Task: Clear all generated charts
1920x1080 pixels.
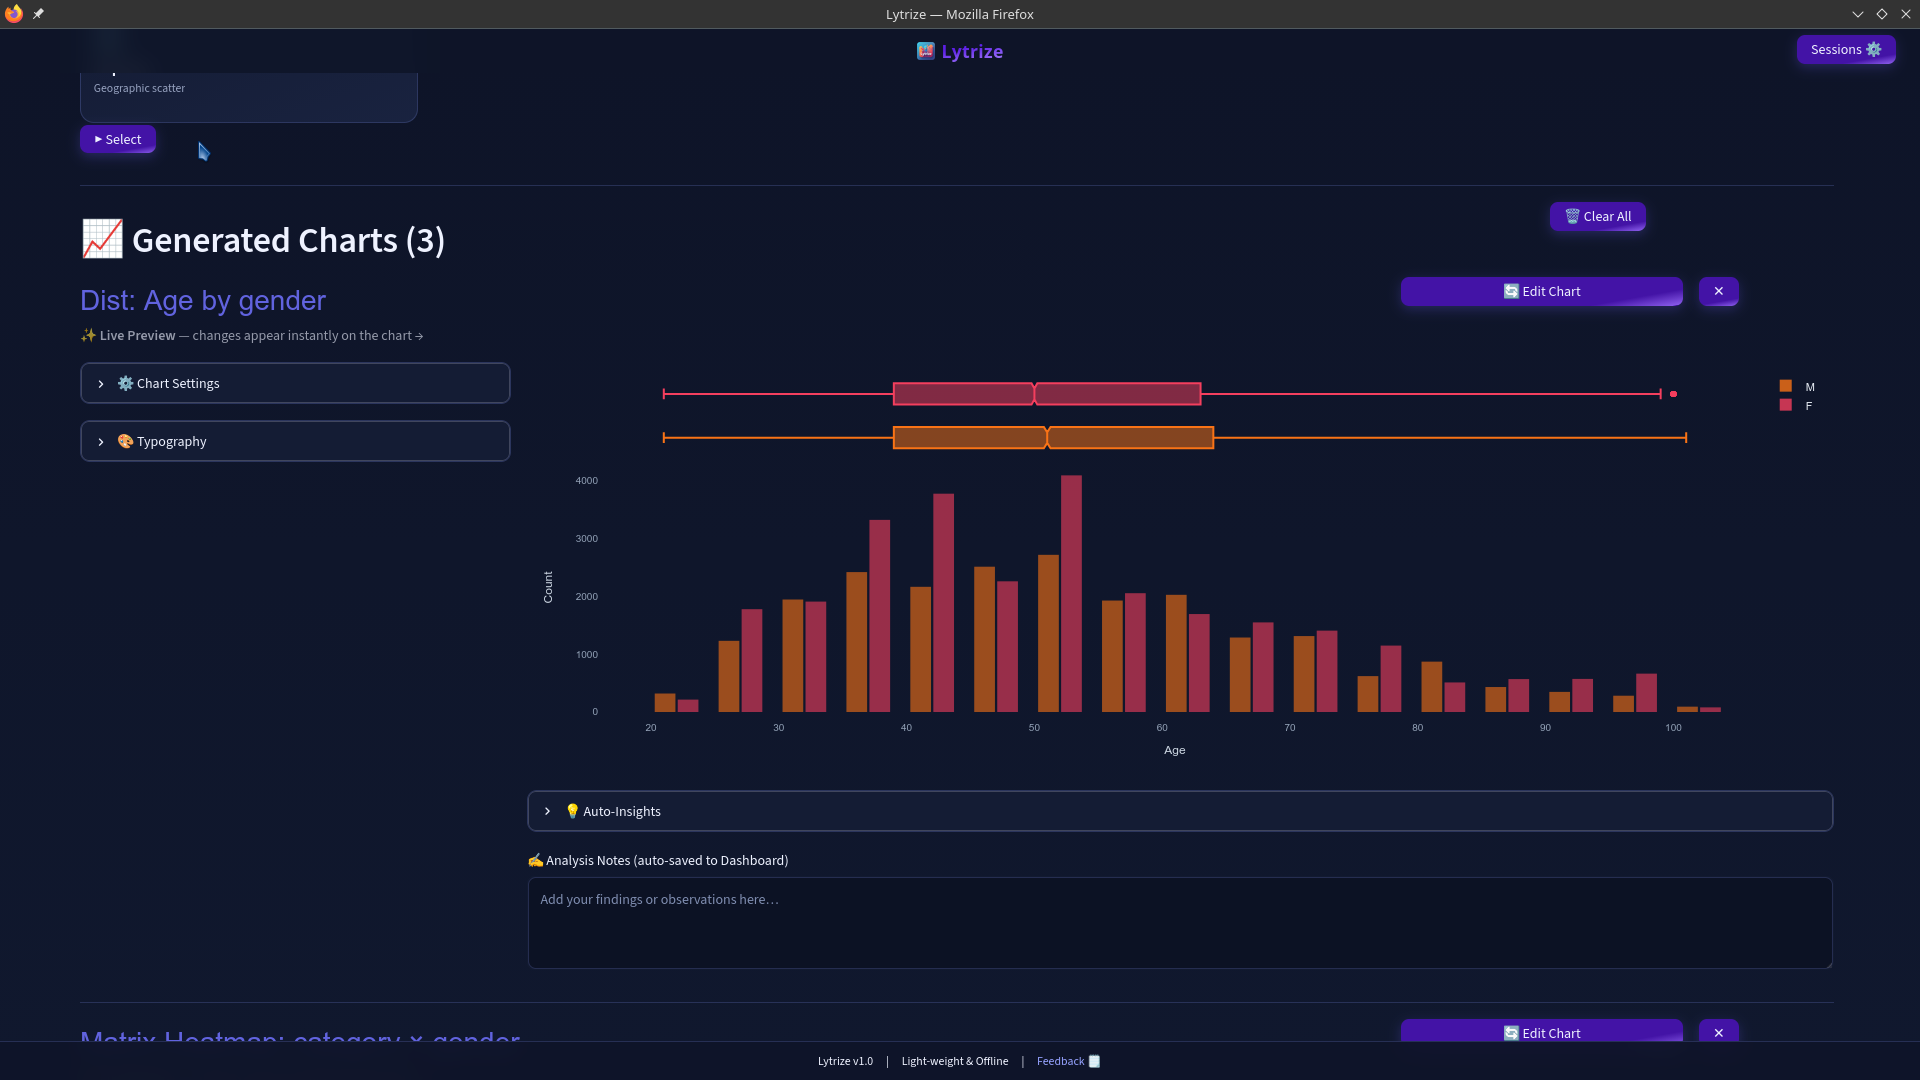Action: 1597,217
